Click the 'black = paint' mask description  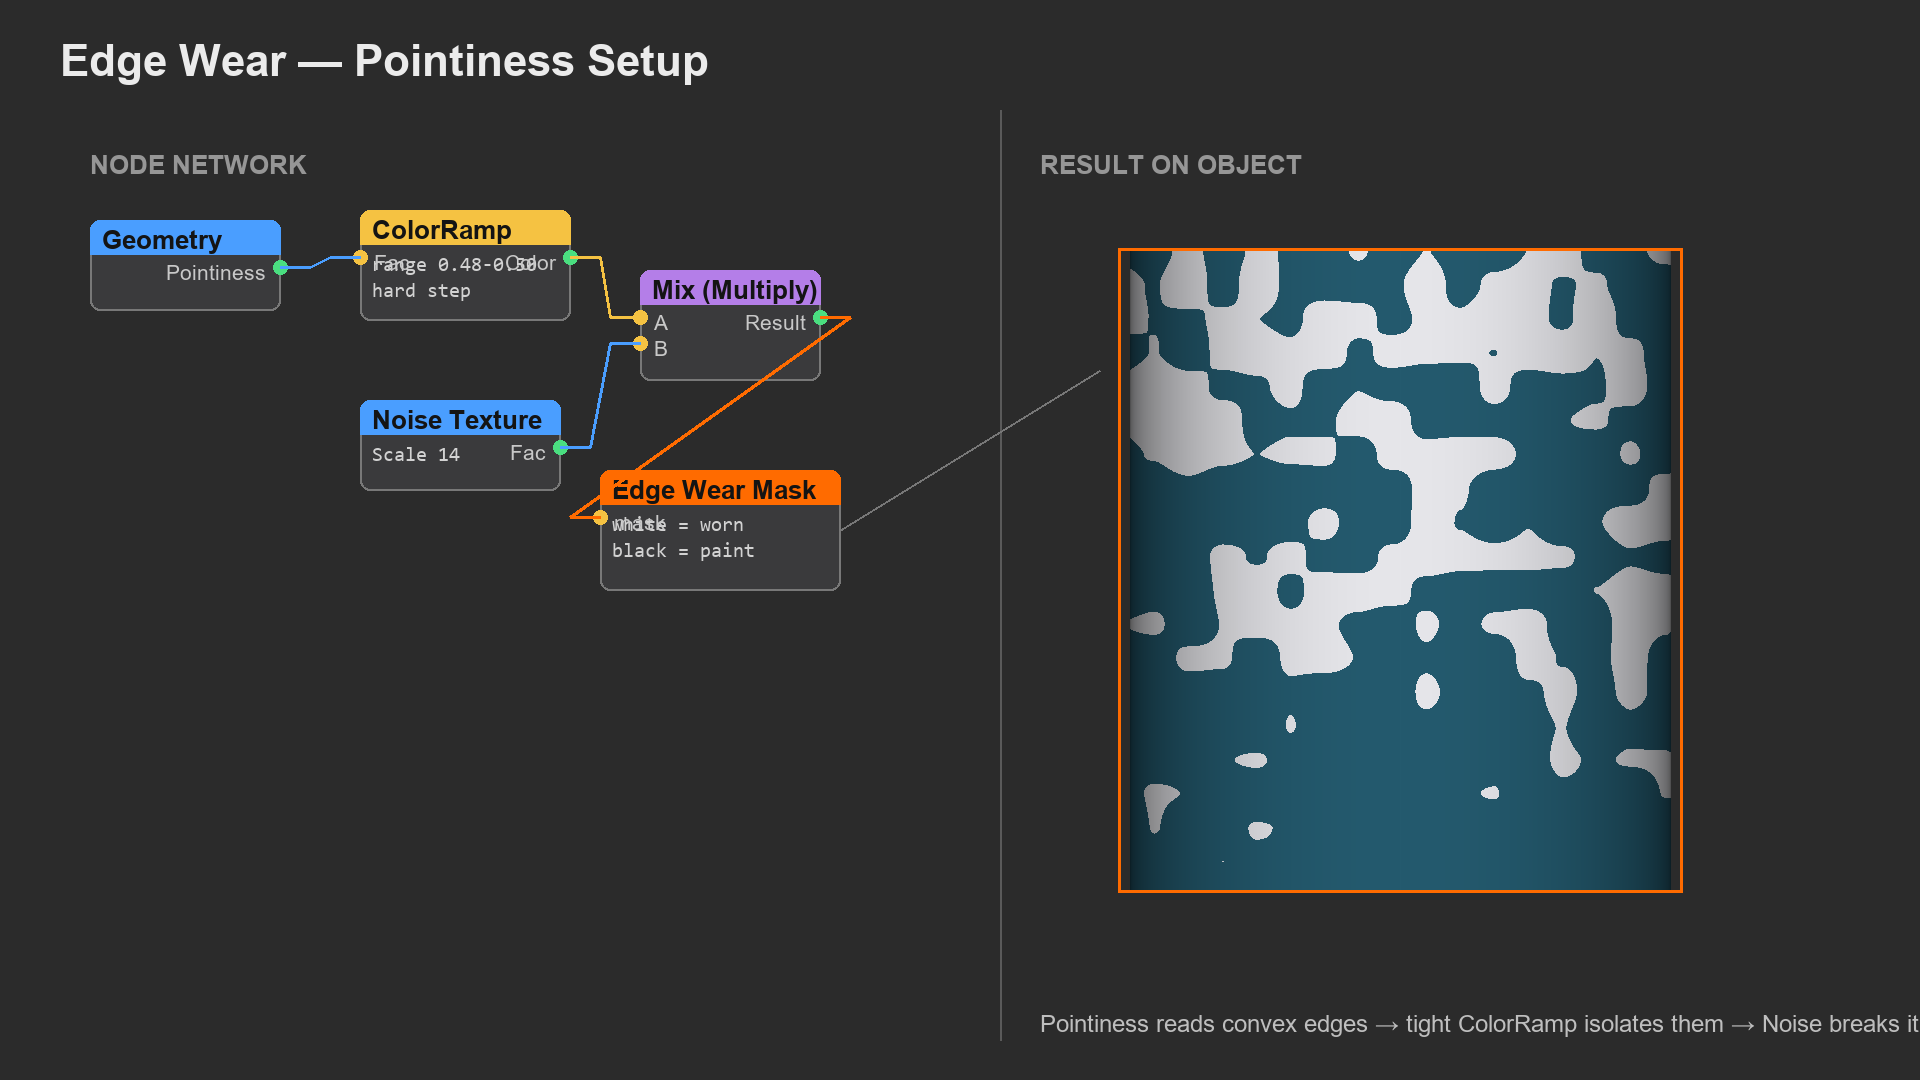click(683, 551)
